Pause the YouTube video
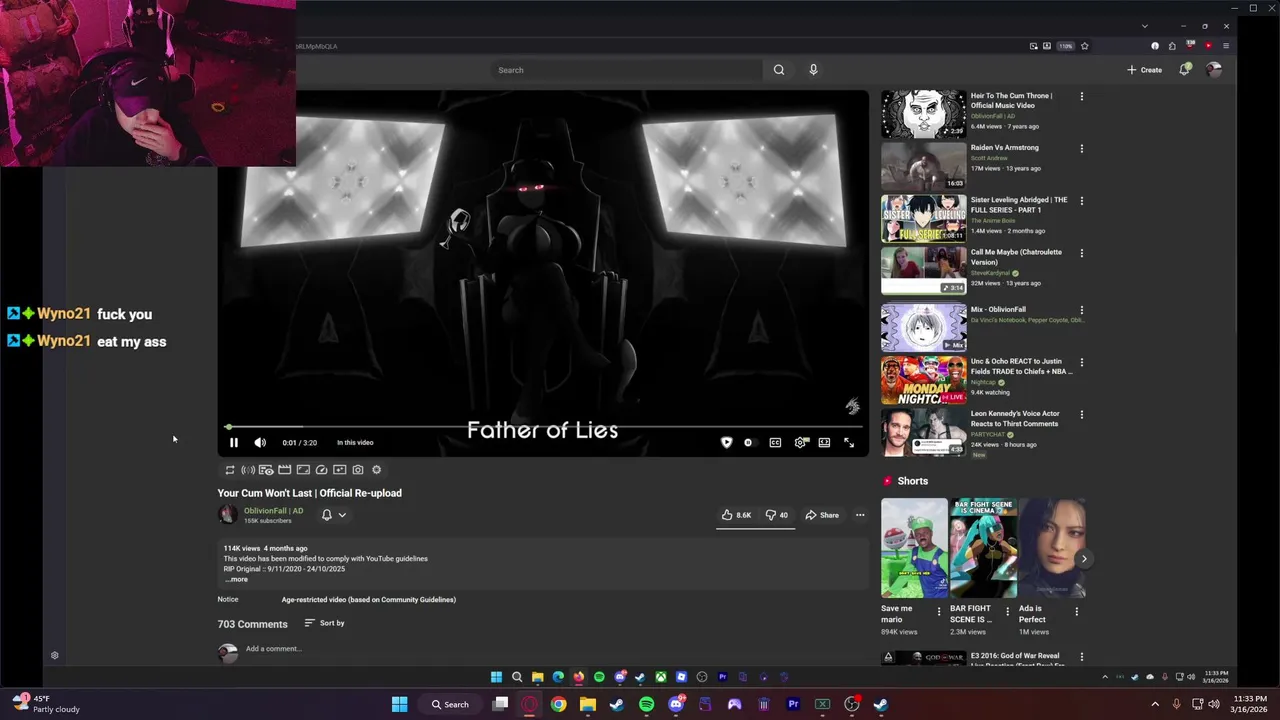 tap(233, 442)
